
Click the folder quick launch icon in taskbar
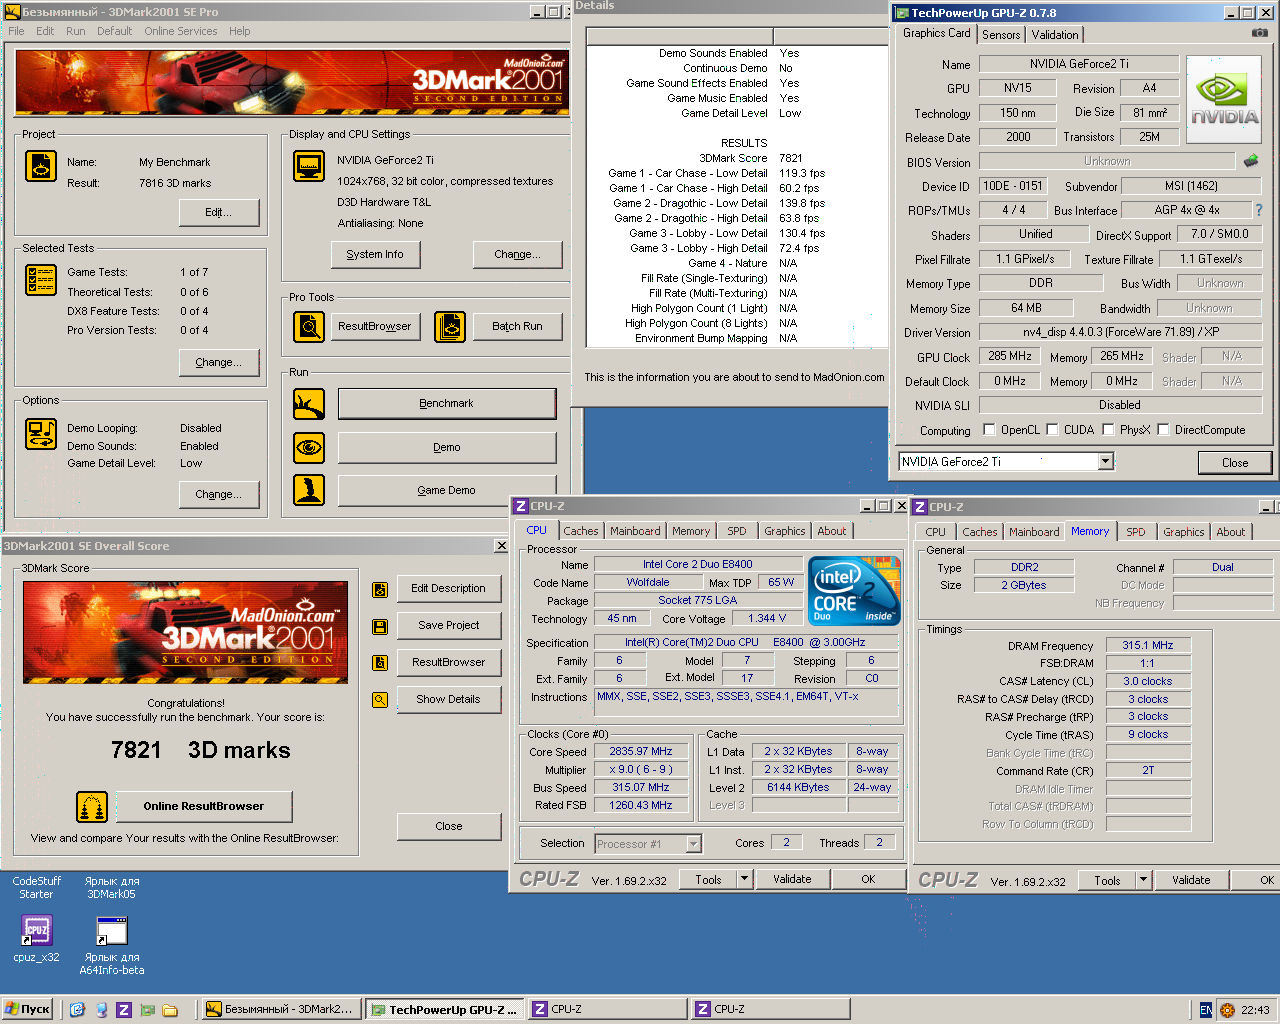click(170, 1010)
